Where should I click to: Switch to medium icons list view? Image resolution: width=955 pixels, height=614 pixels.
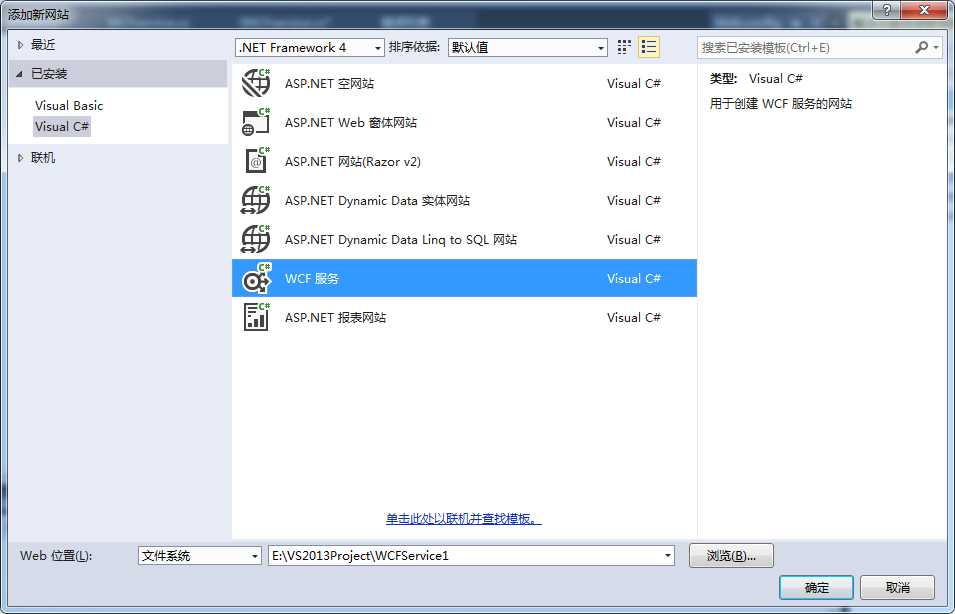pos(649,48)
